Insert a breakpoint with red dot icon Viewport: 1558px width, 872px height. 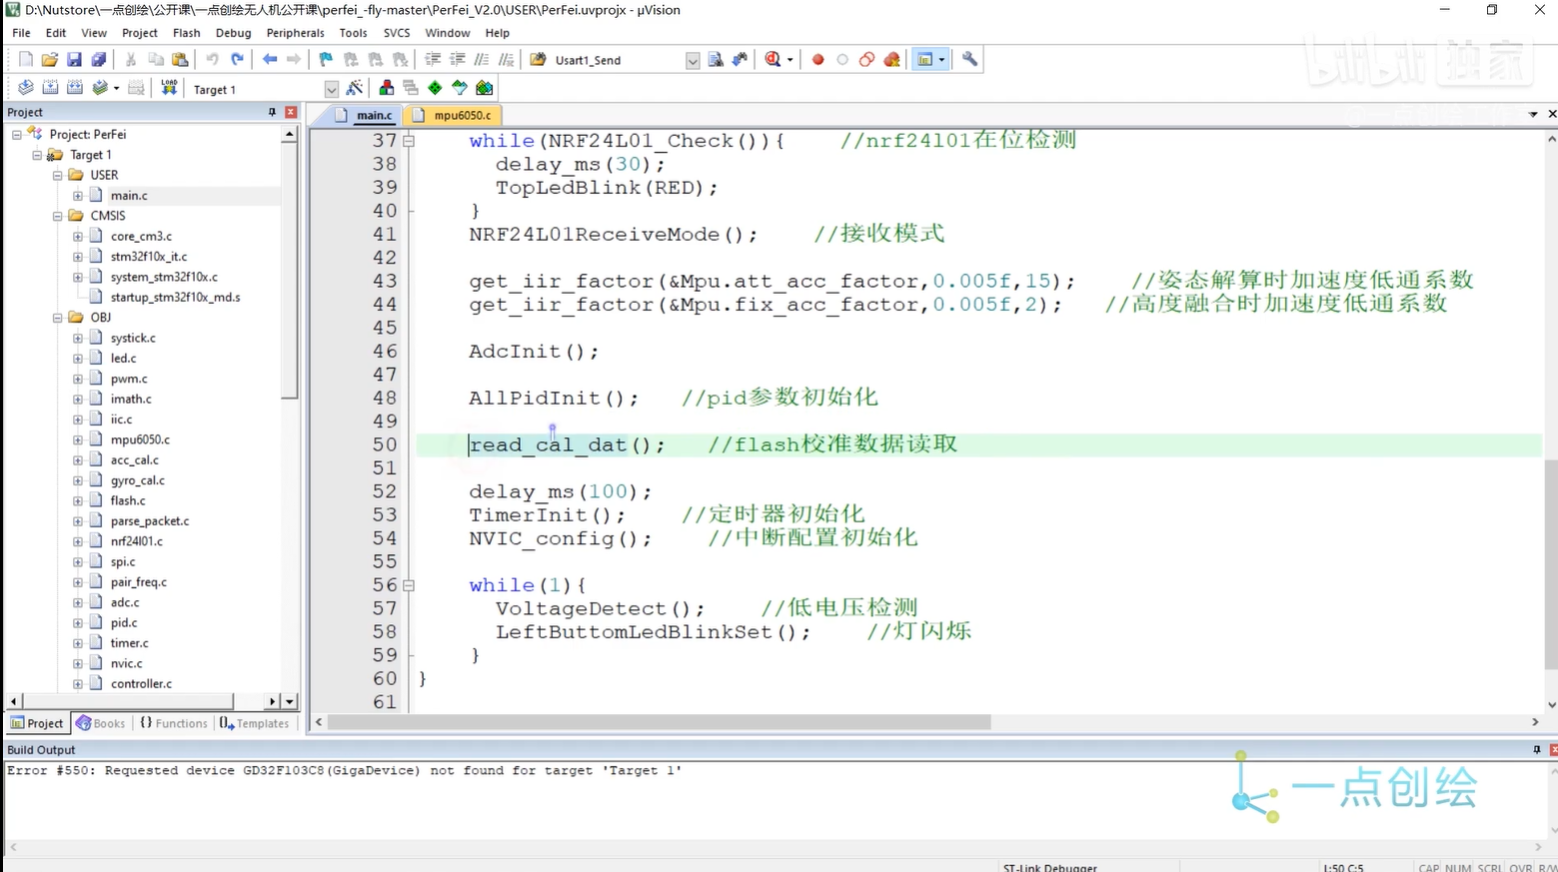tap(818, 60)
